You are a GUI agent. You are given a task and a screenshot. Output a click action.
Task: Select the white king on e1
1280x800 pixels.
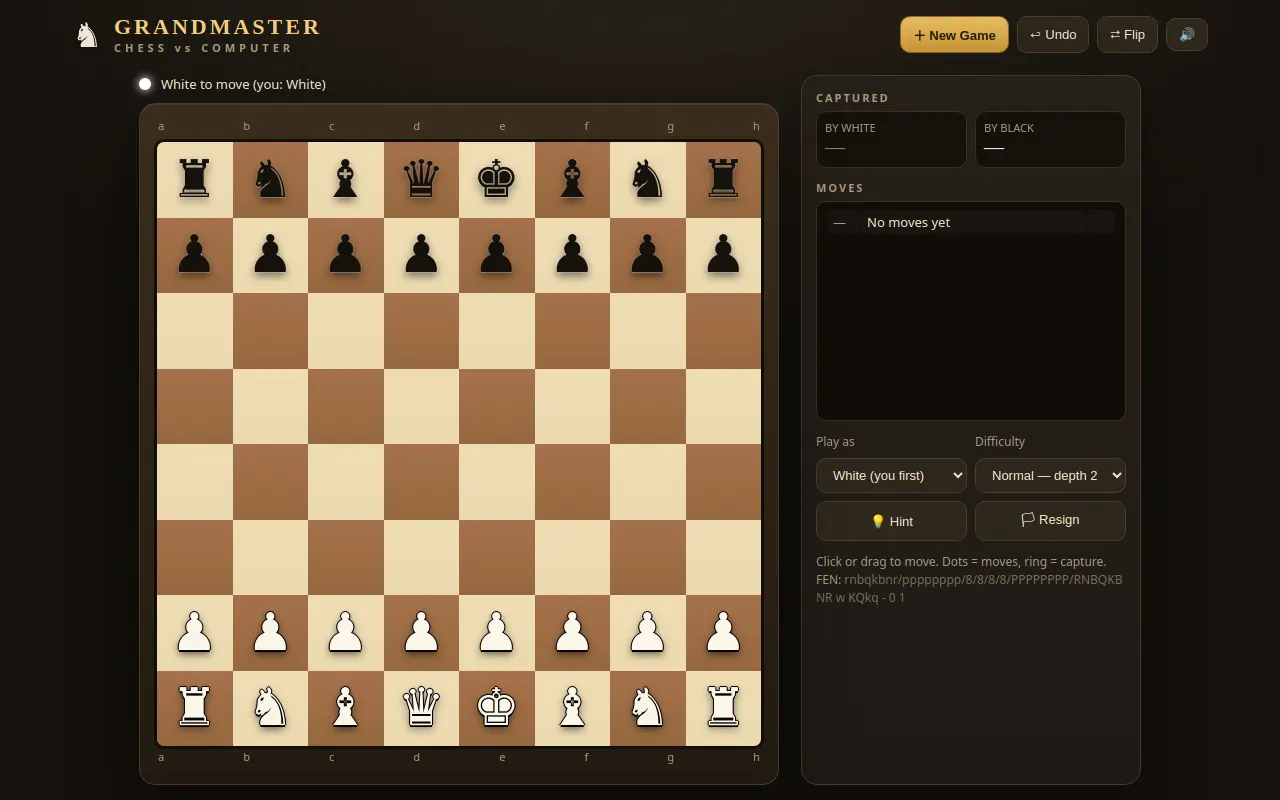pyautogui.click(x=497, y=708)
